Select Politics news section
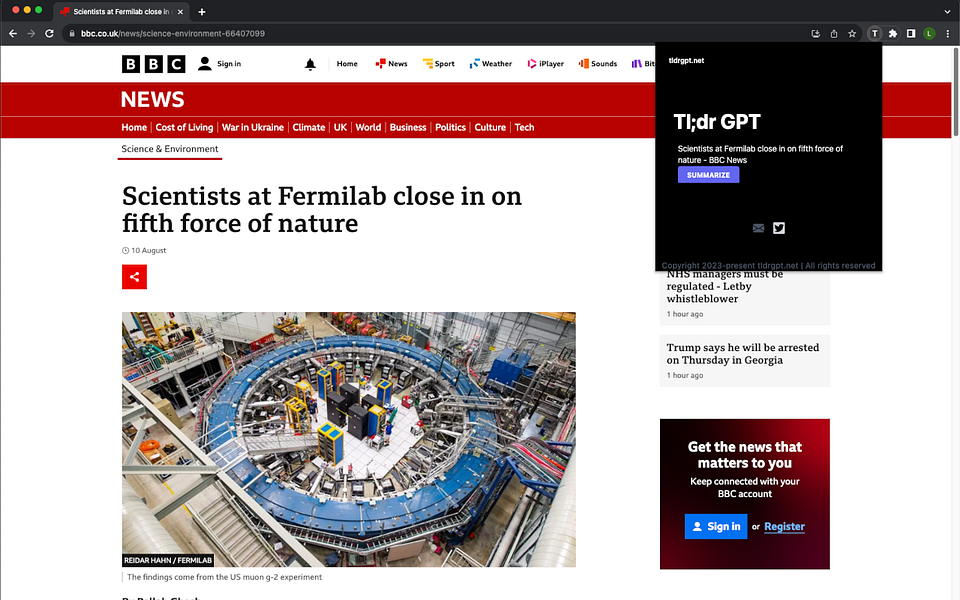The image size is (960, 600). point(451,127)
